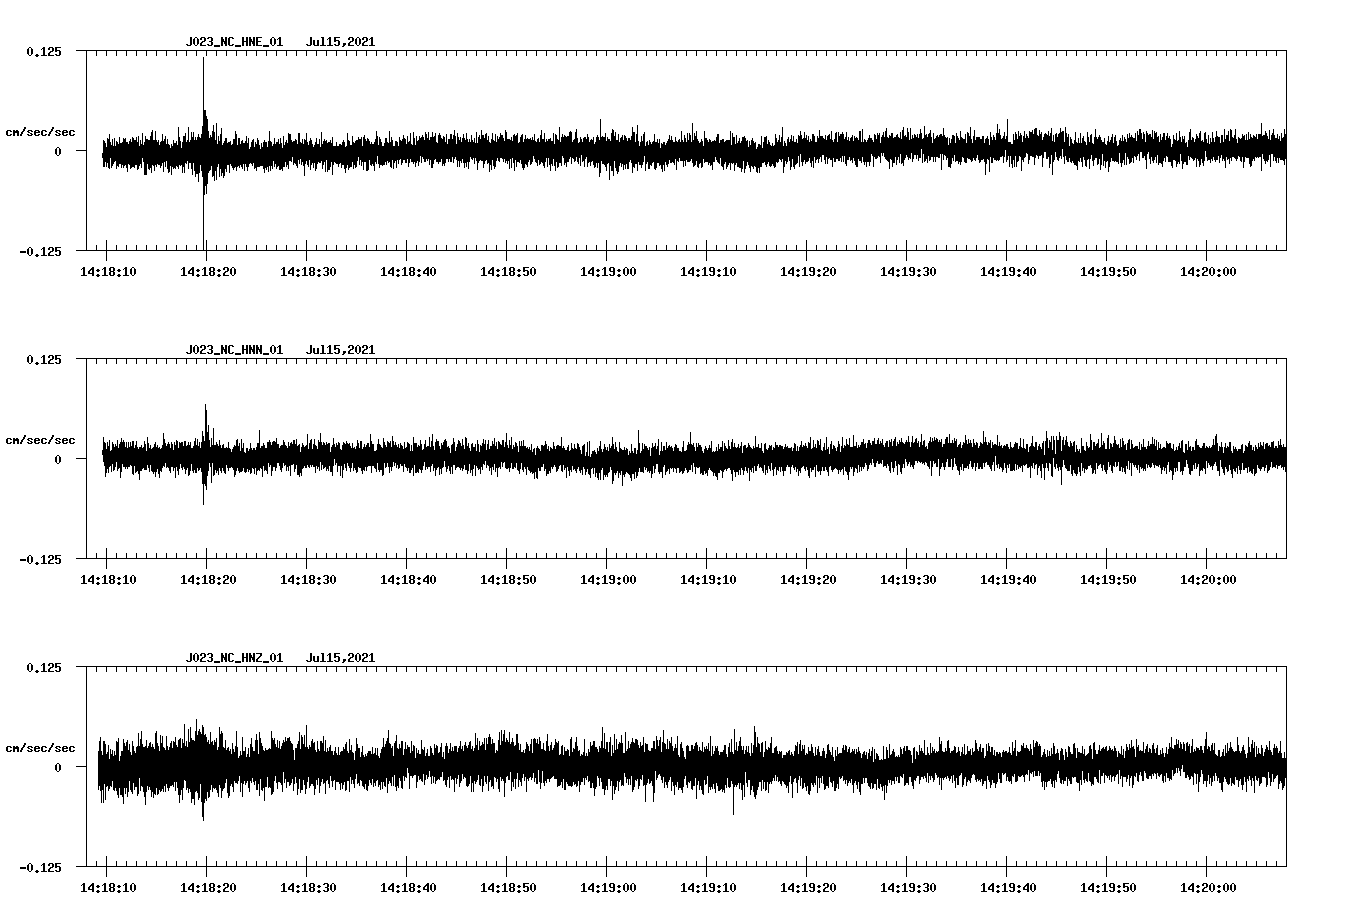Click 14:19:30 on the HNN time axis
Image resolution: width=1358 pixels, height=924 pixels.
[908, 580]
